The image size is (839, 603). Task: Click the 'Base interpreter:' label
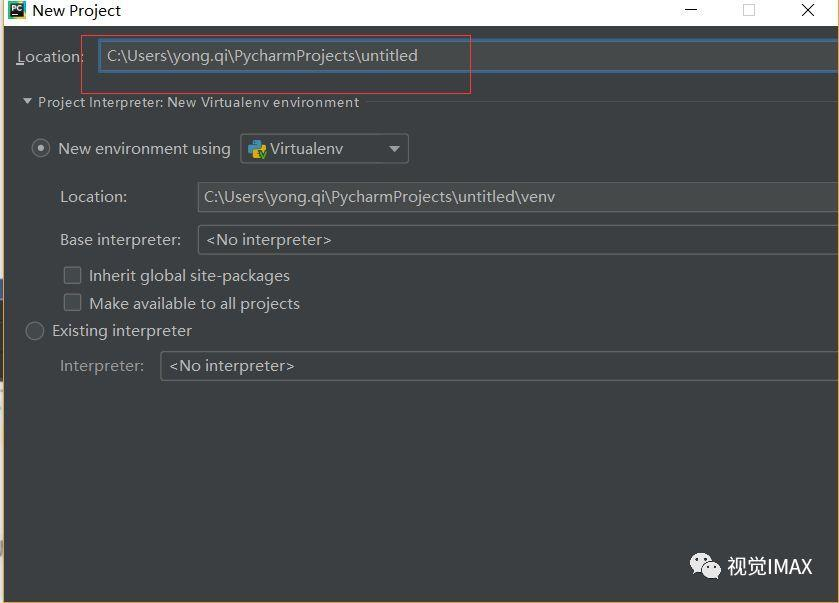tap(120, 240)
